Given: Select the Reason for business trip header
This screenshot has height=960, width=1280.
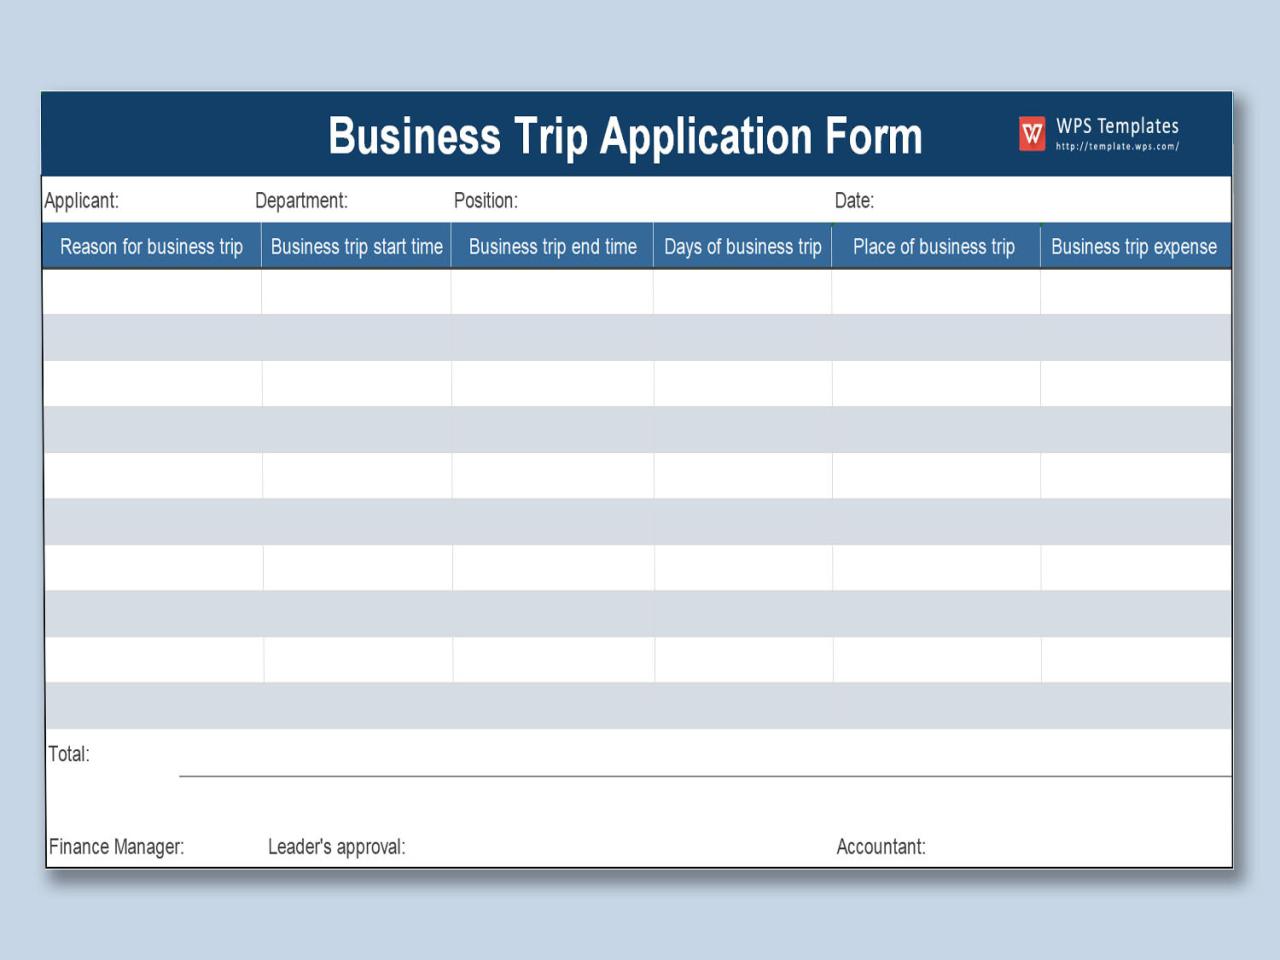Looking at the screenshot, I should tap(151, 246).
